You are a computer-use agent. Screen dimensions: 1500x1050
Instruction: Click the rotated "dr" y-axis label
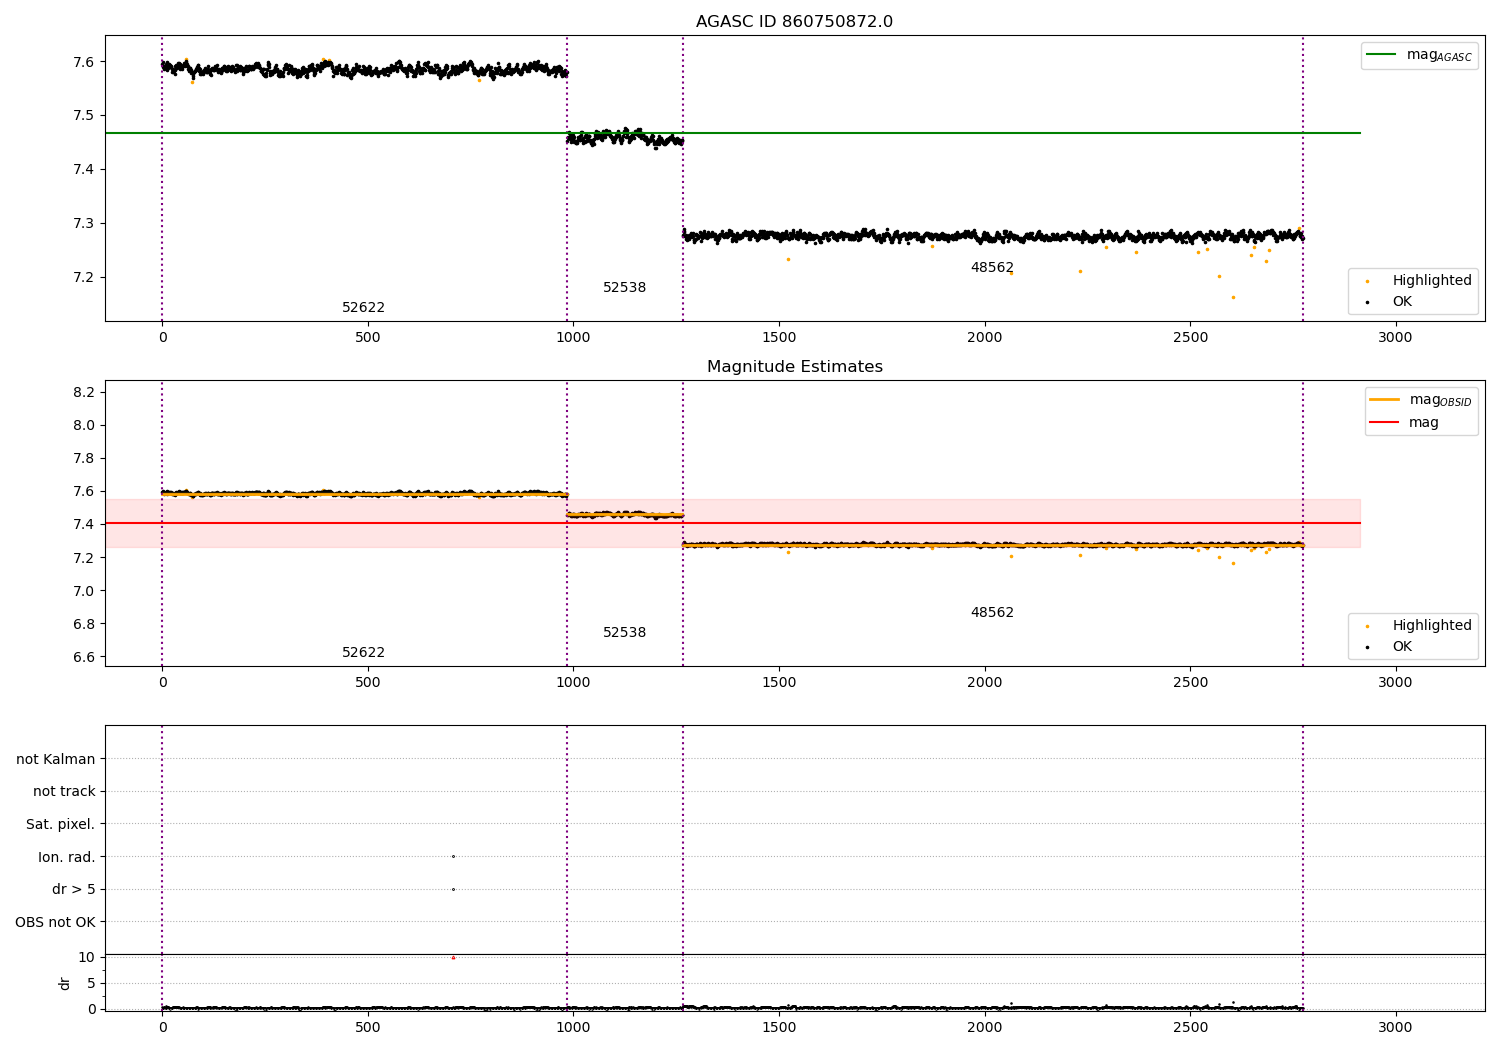(x=65, y=983)
